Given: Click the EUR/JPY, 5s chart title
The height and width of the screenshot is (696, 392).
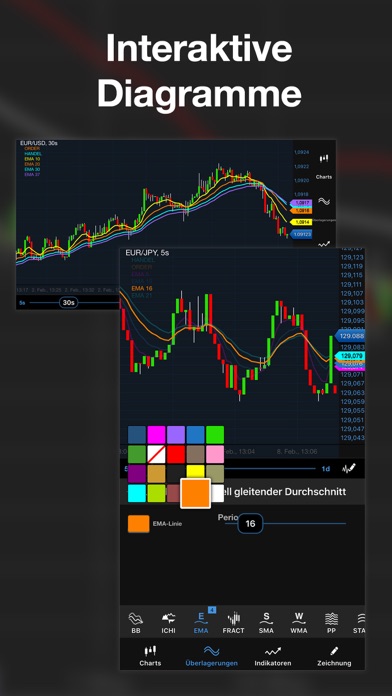Looking at the screenshot, I should (147, 253).
